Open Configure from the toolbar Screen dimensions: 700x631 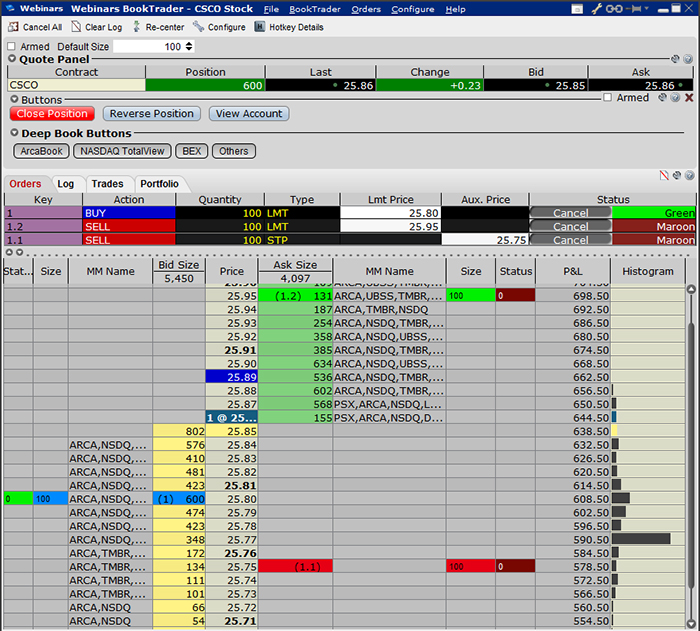(x=219, y=27)
